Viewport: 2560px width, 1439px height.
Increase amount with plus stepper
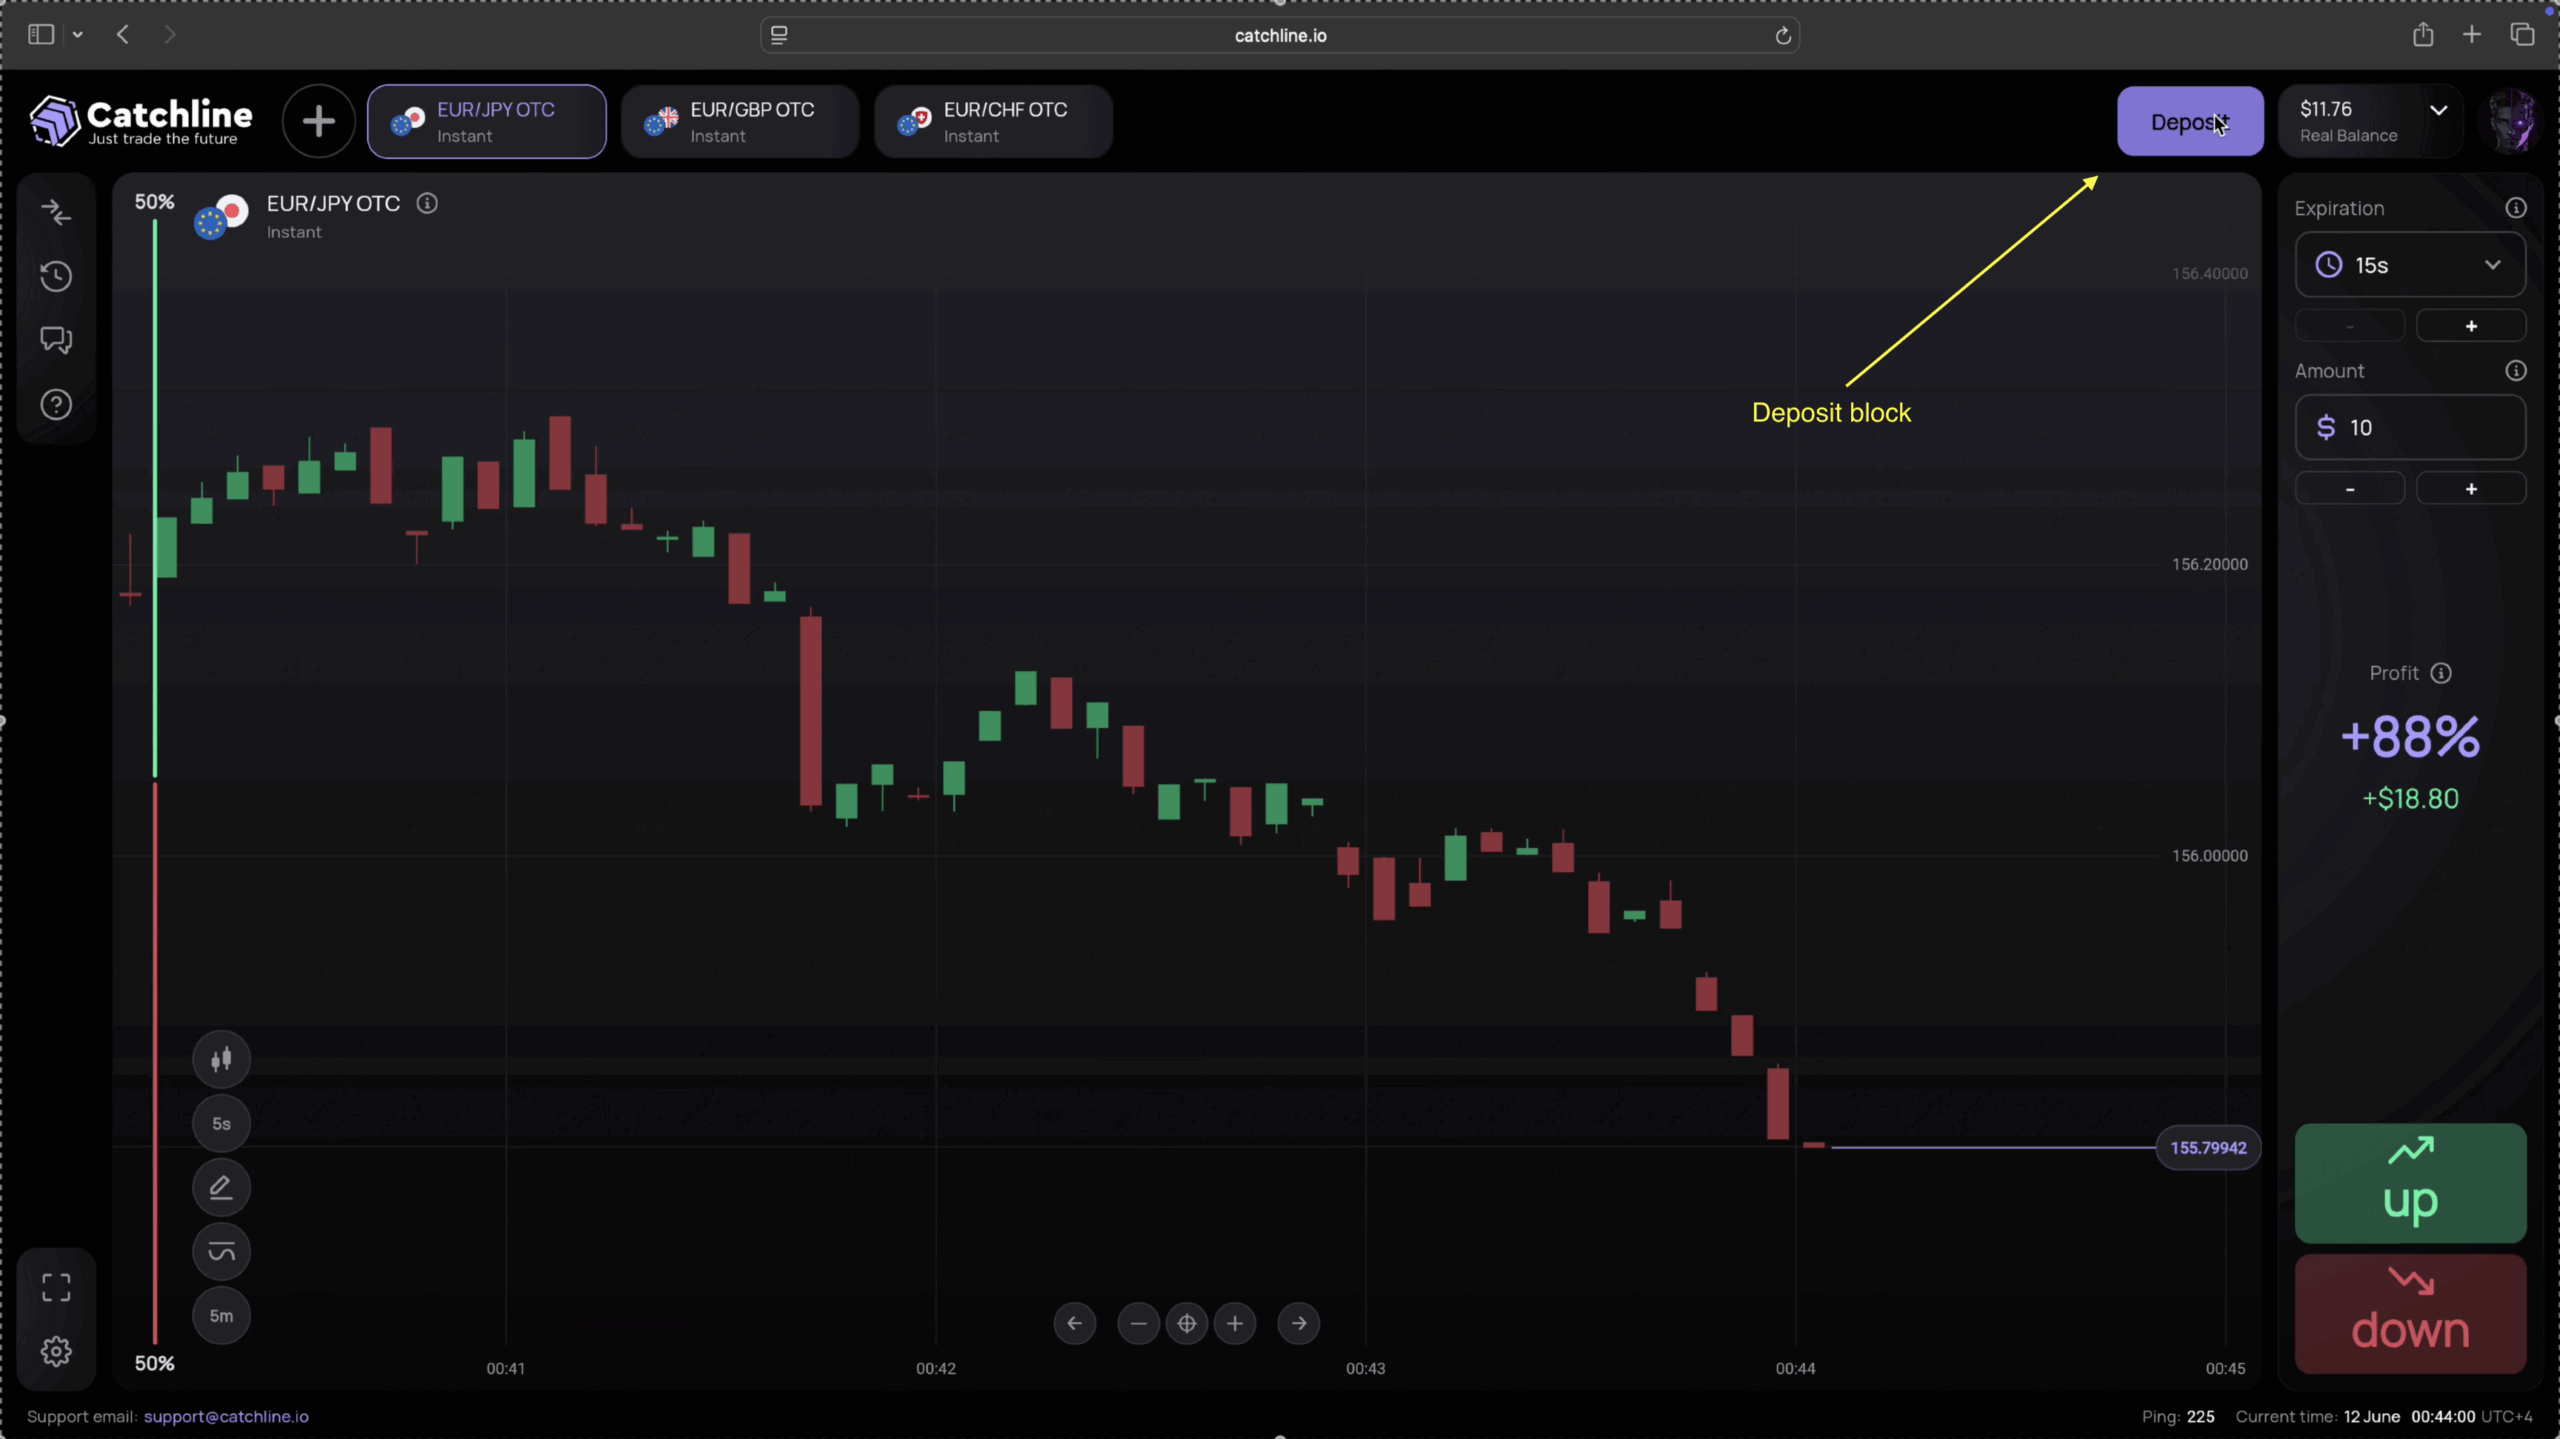point(2470,489)
